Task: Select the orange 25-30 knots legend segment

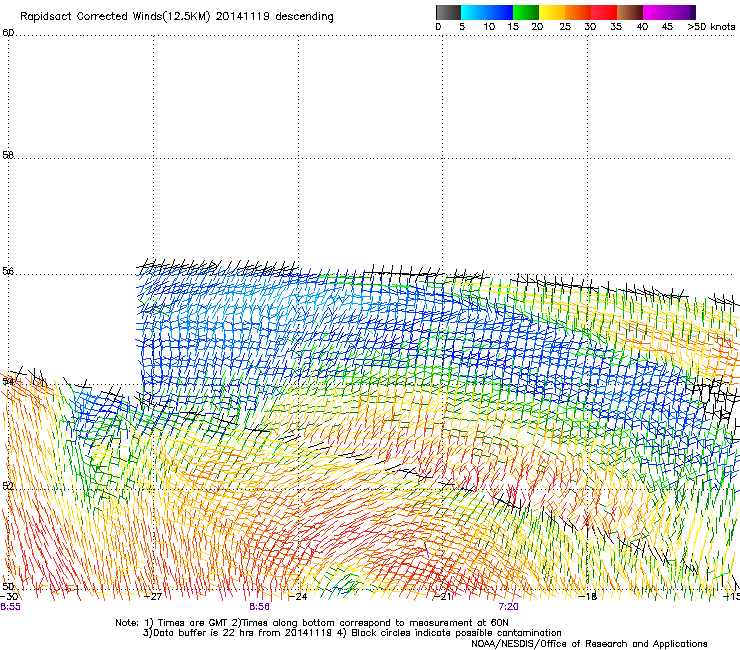Action: (x=578, y=12)
